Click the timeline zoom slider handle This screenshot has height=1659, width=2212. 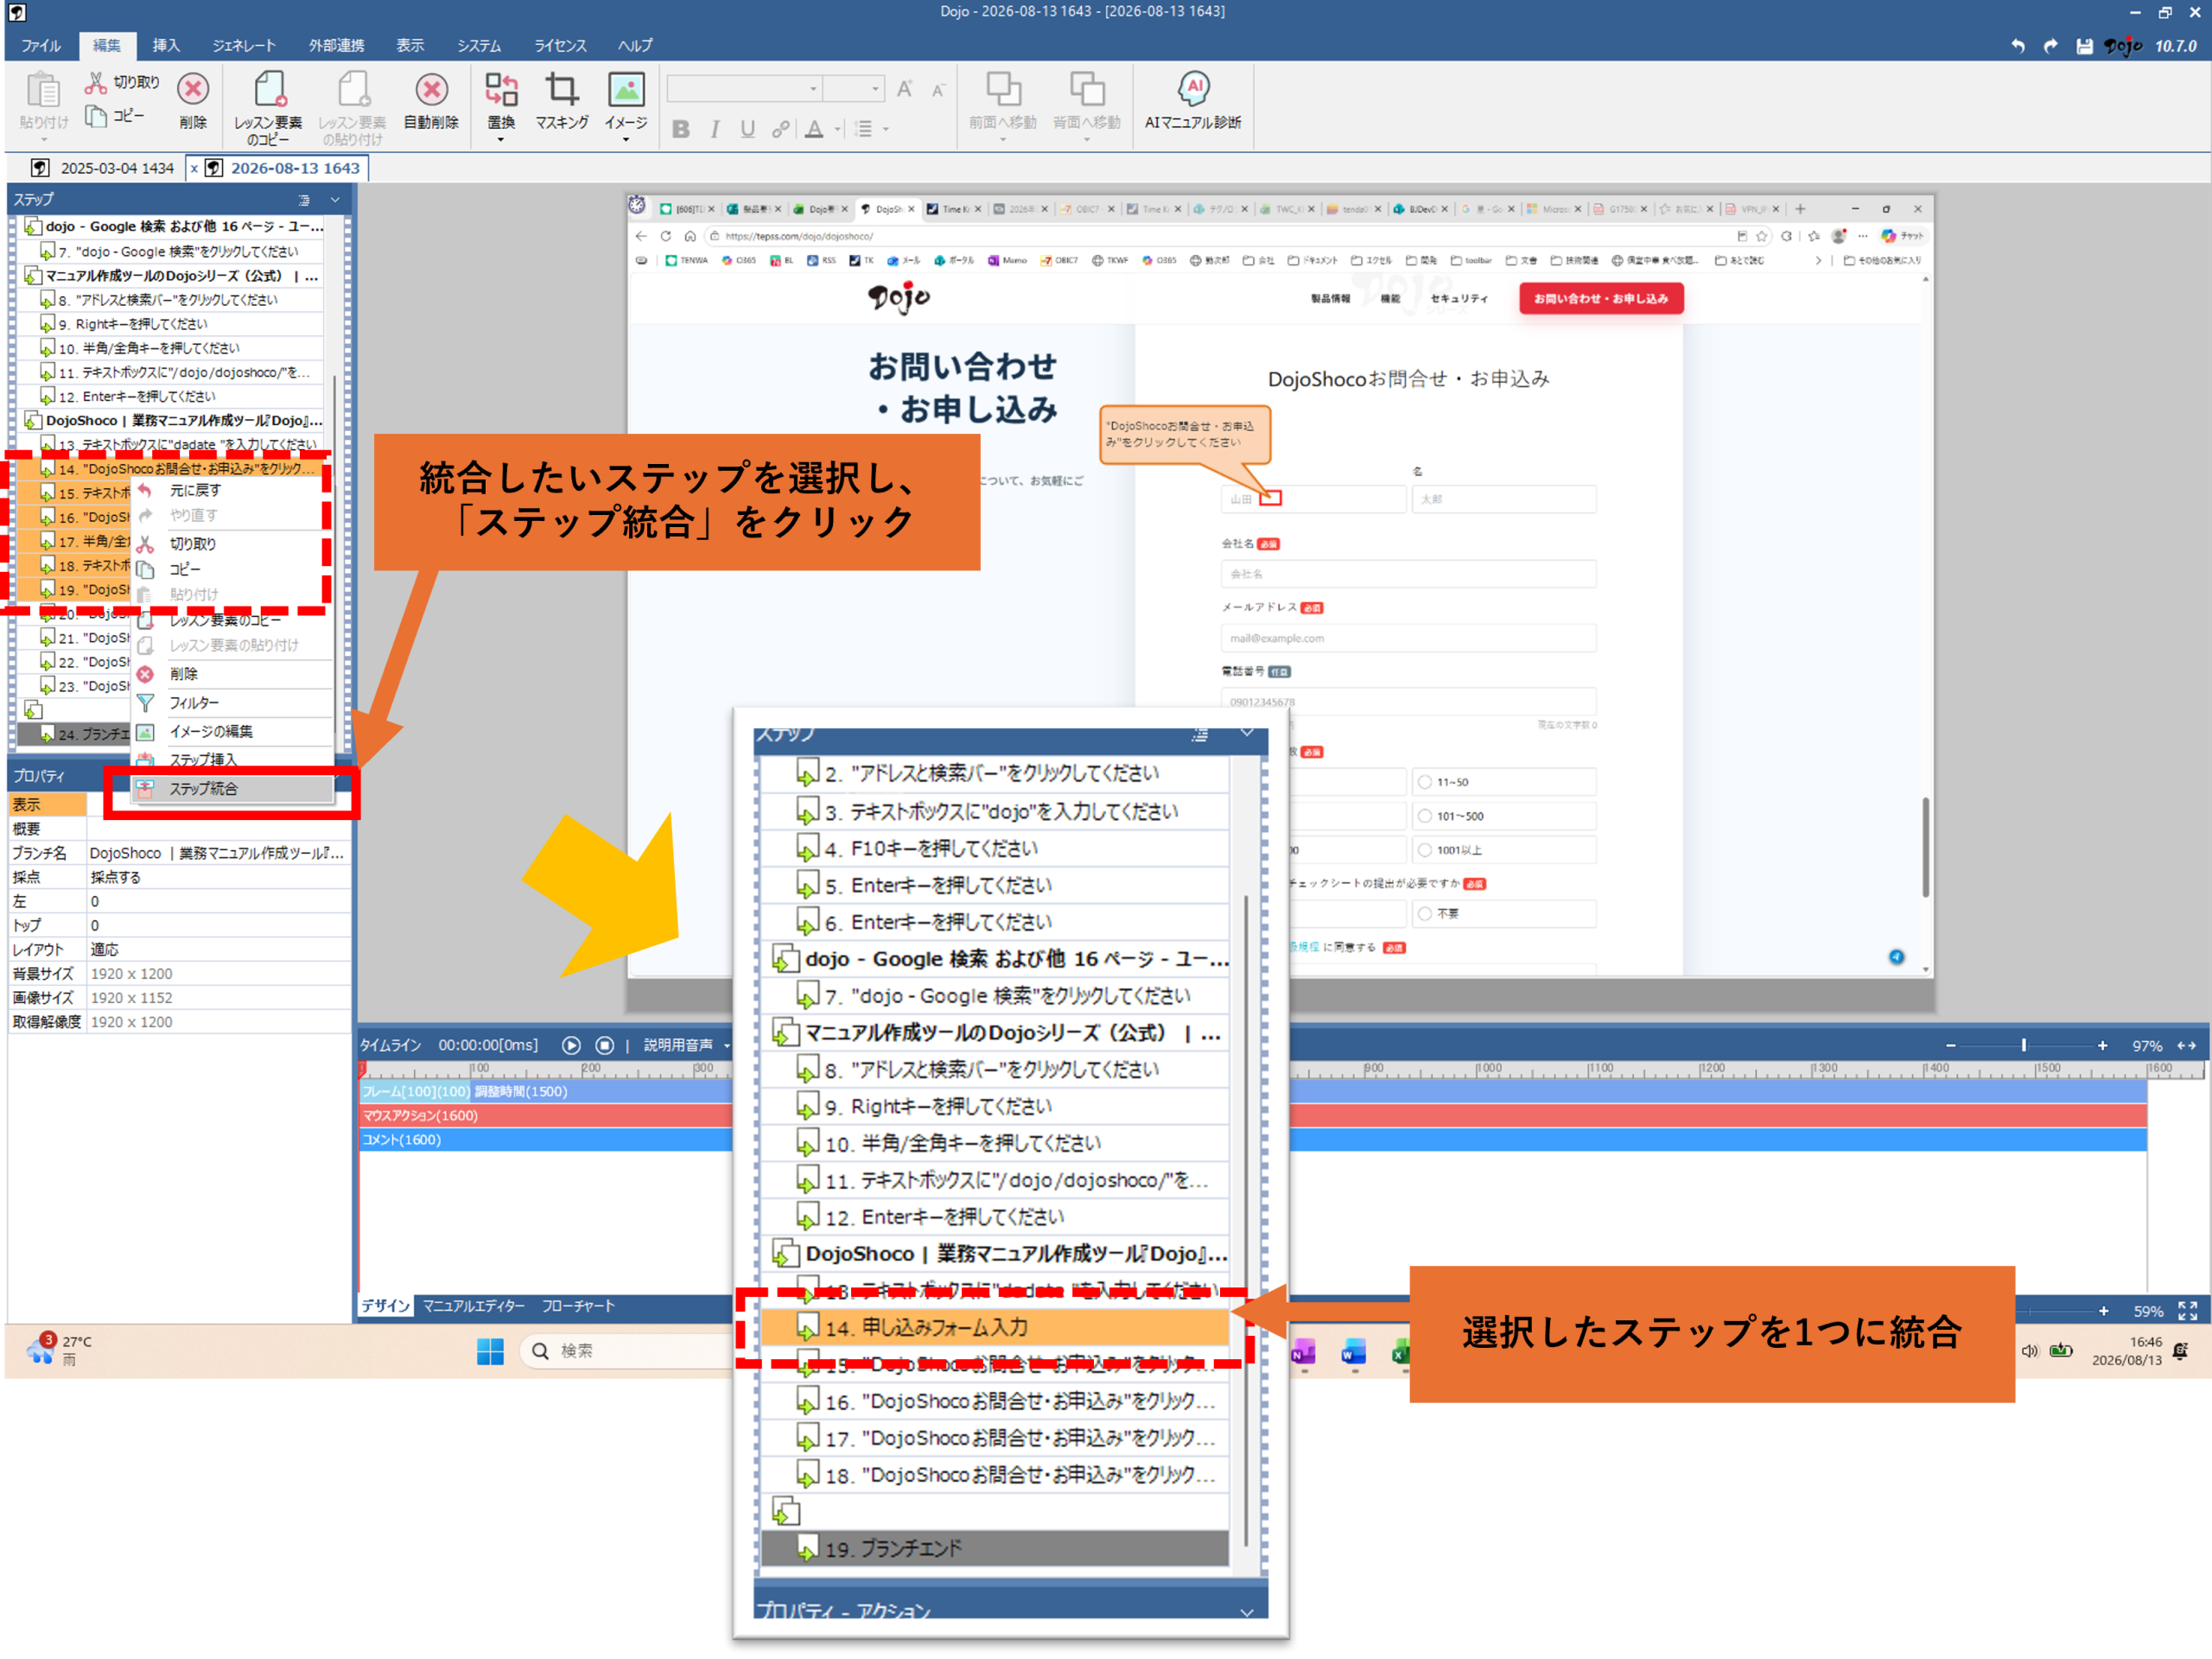(2023, 1045)
